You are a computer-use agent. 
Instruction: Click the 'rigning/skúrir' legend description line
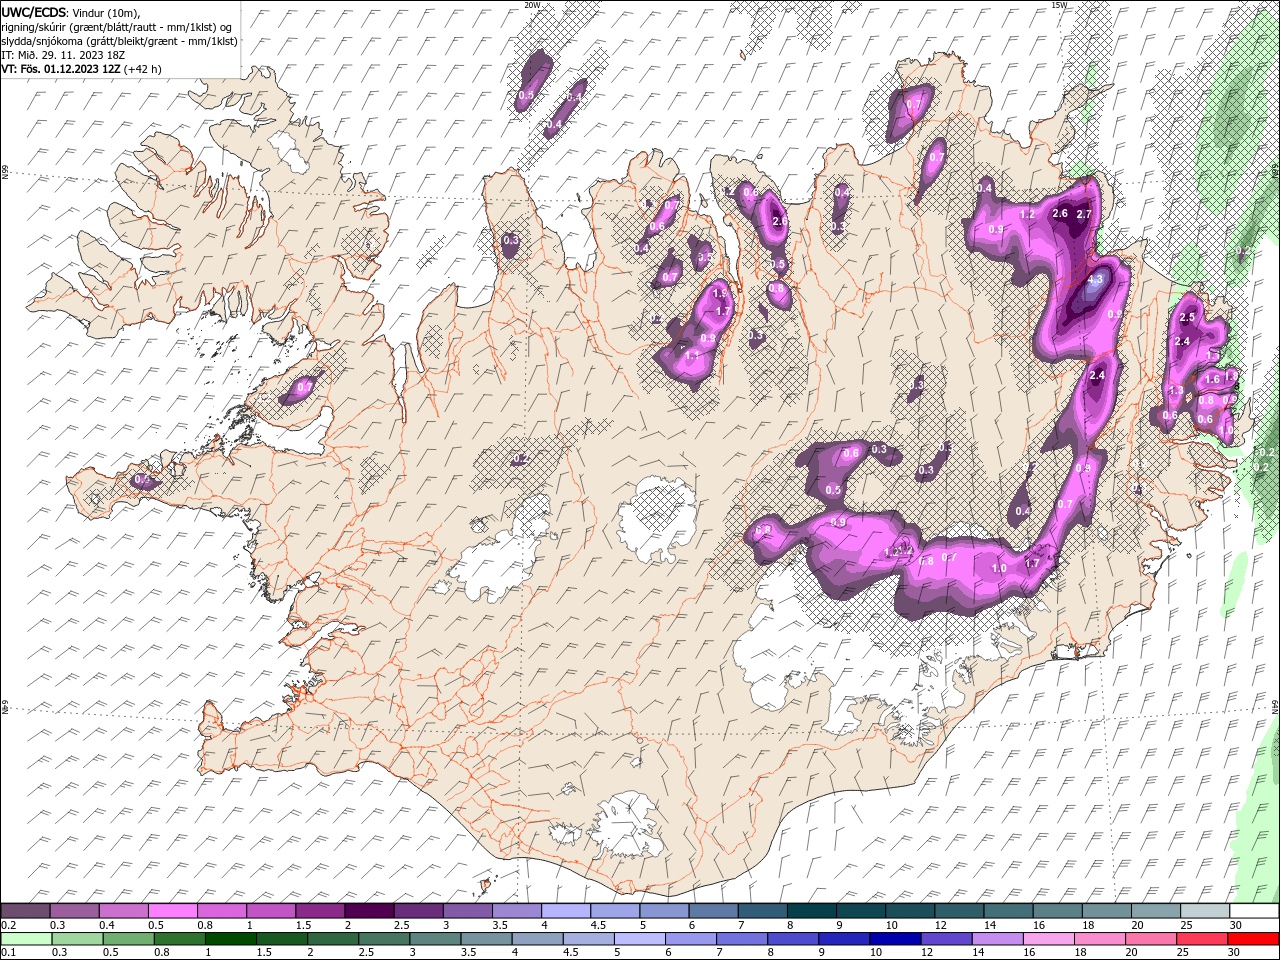[118, 27]
